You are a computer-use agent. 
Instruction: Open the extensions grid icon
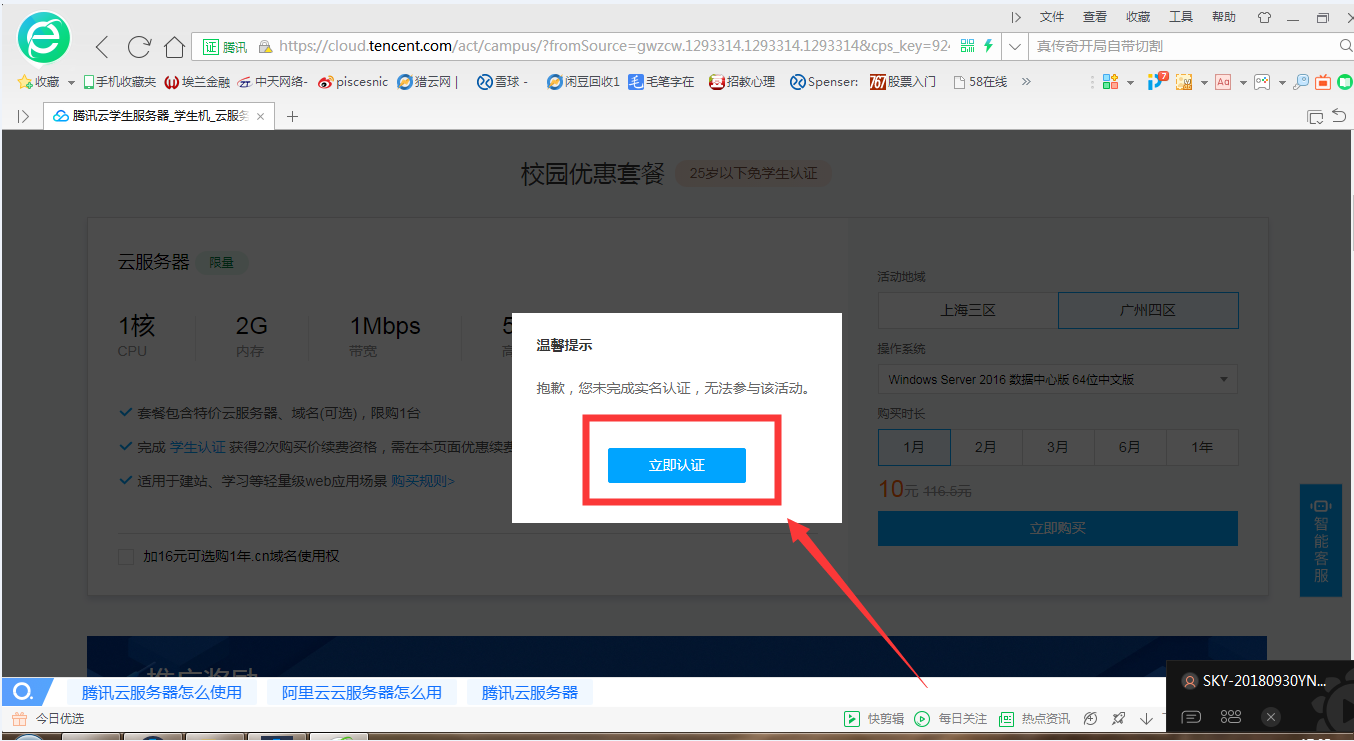[x=1110, y=82]
